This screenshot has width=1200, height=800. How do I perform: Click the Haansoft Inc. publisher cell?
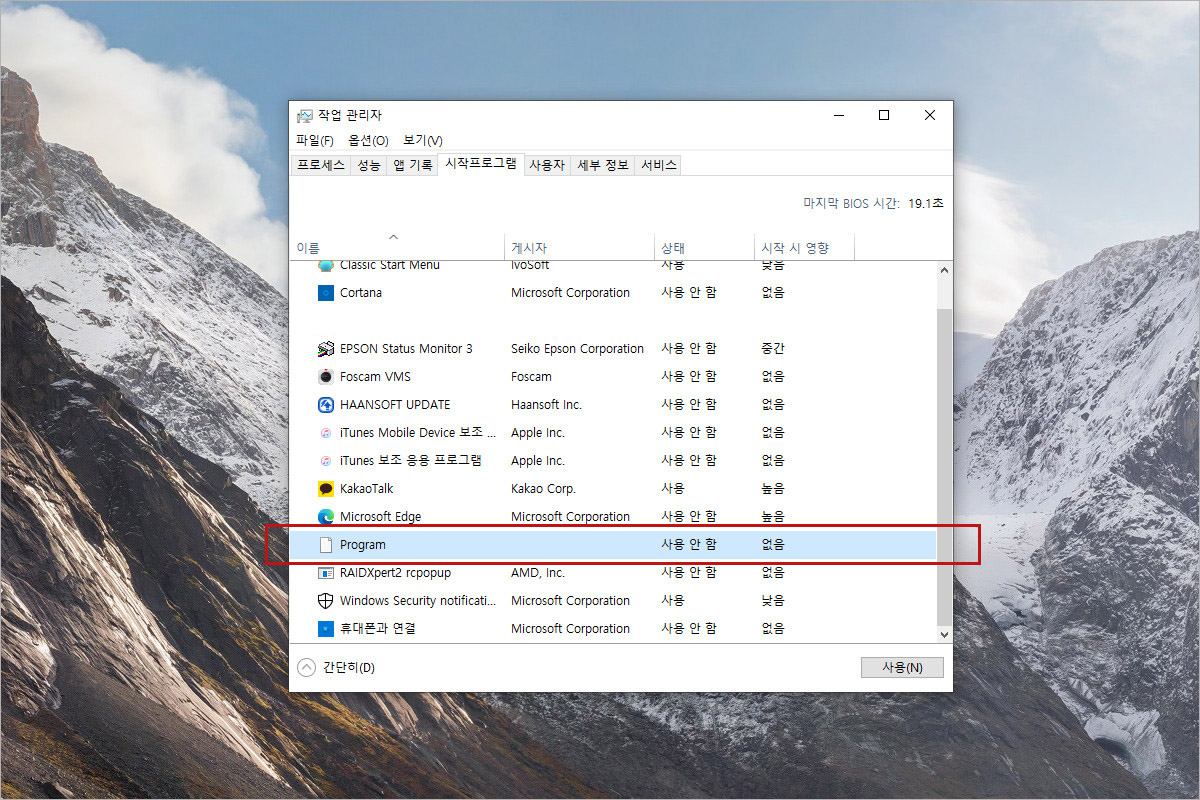point(546,405)
